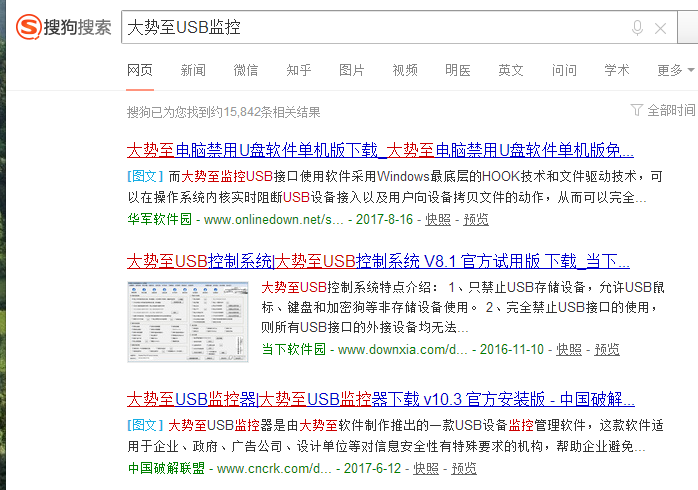Switch to the 学术 tab

click(x=617, y=70)
